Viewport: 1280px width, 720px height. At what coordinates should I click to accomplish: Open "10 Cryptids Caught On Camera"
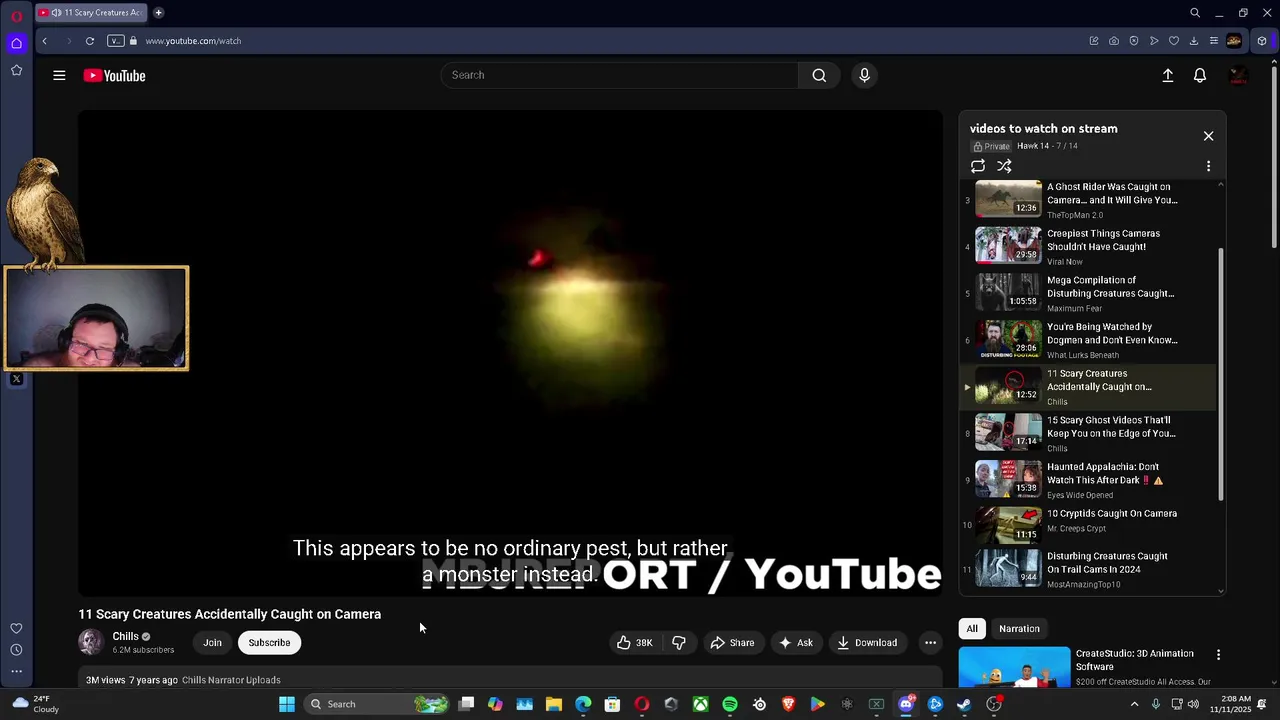1089,527
